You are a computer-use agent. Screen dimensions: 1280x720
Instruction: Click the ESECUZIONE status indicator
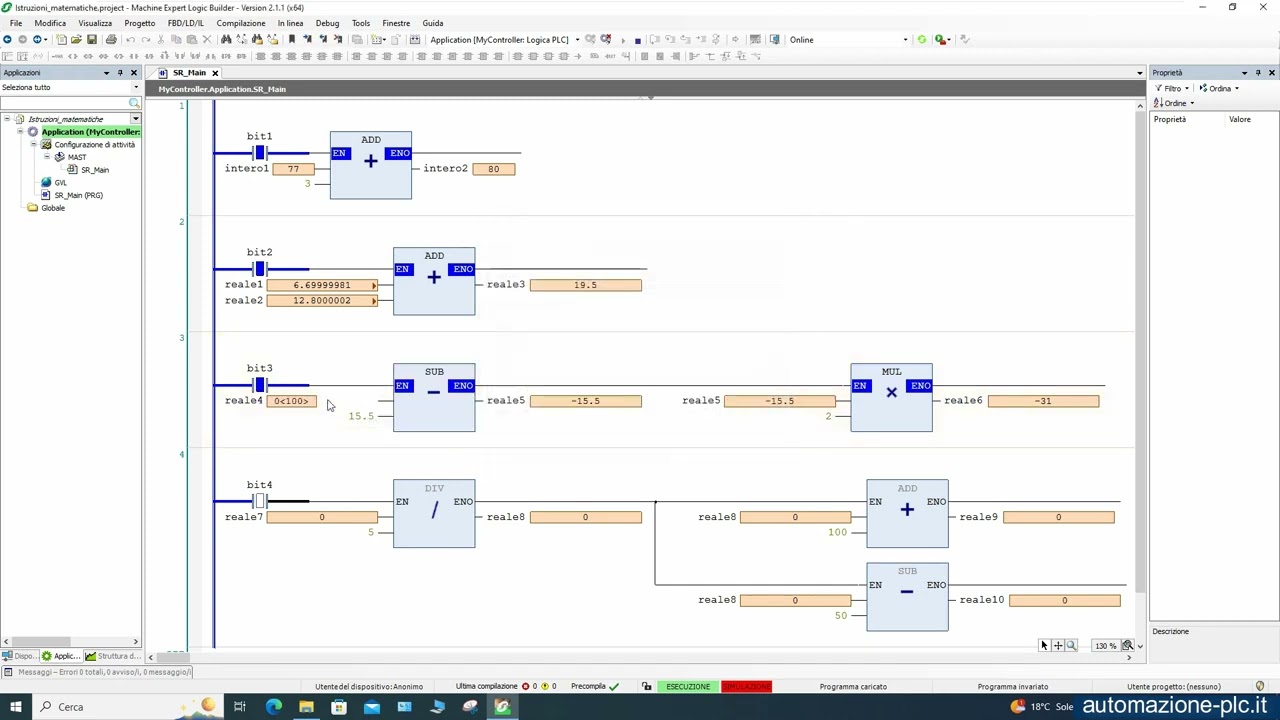[x=688, y=687]
